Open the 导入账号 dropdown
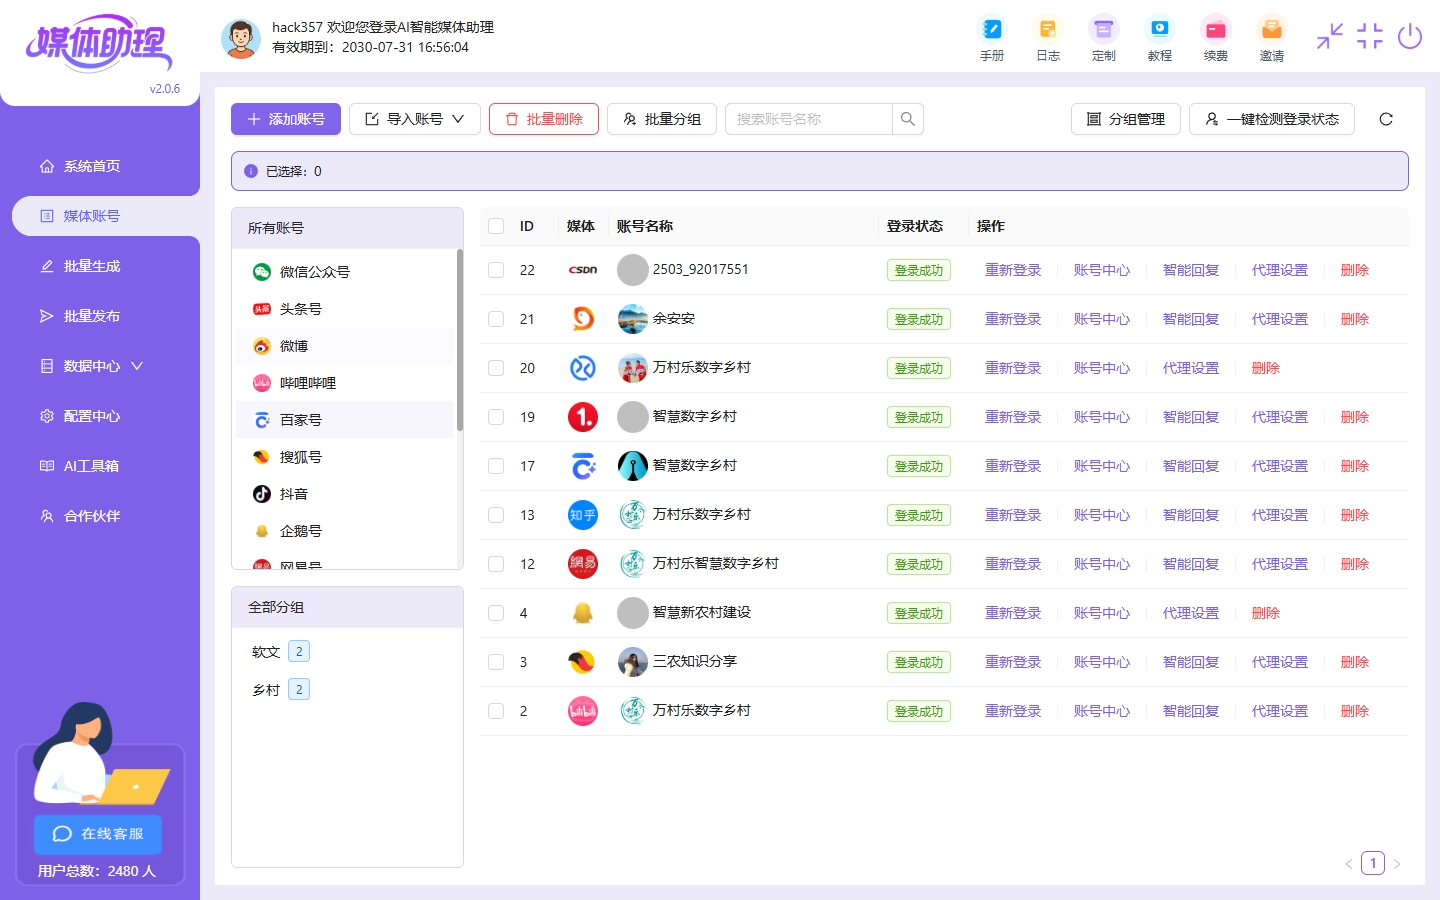This screenshot has width=1440, height=900. click(x=414, y=119)
